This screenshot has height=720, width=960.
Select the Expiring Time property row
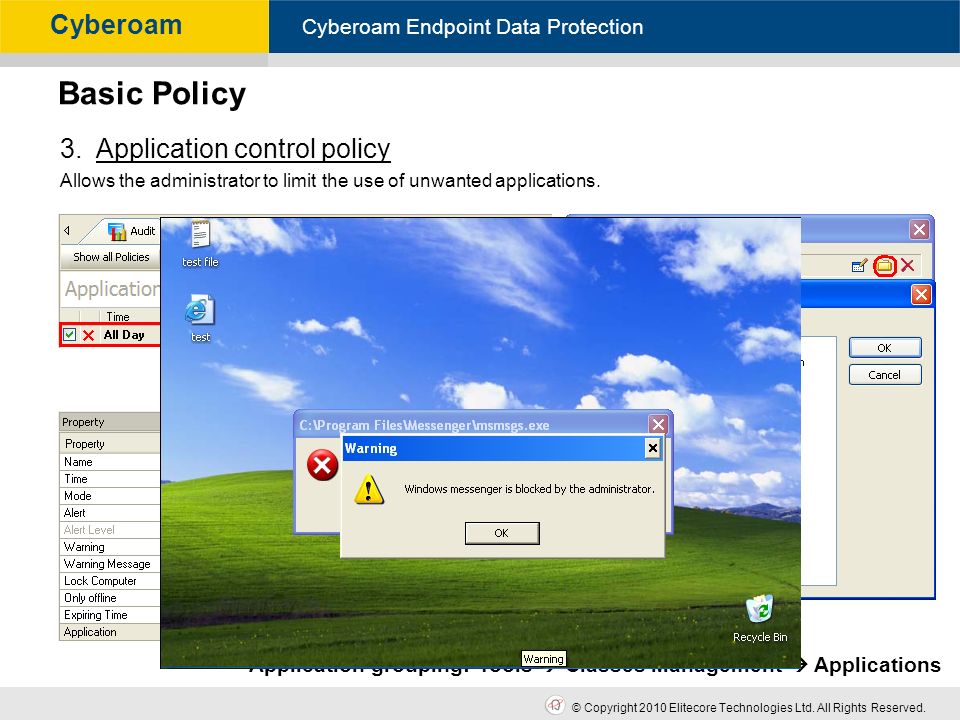click(x=110, y=615)
